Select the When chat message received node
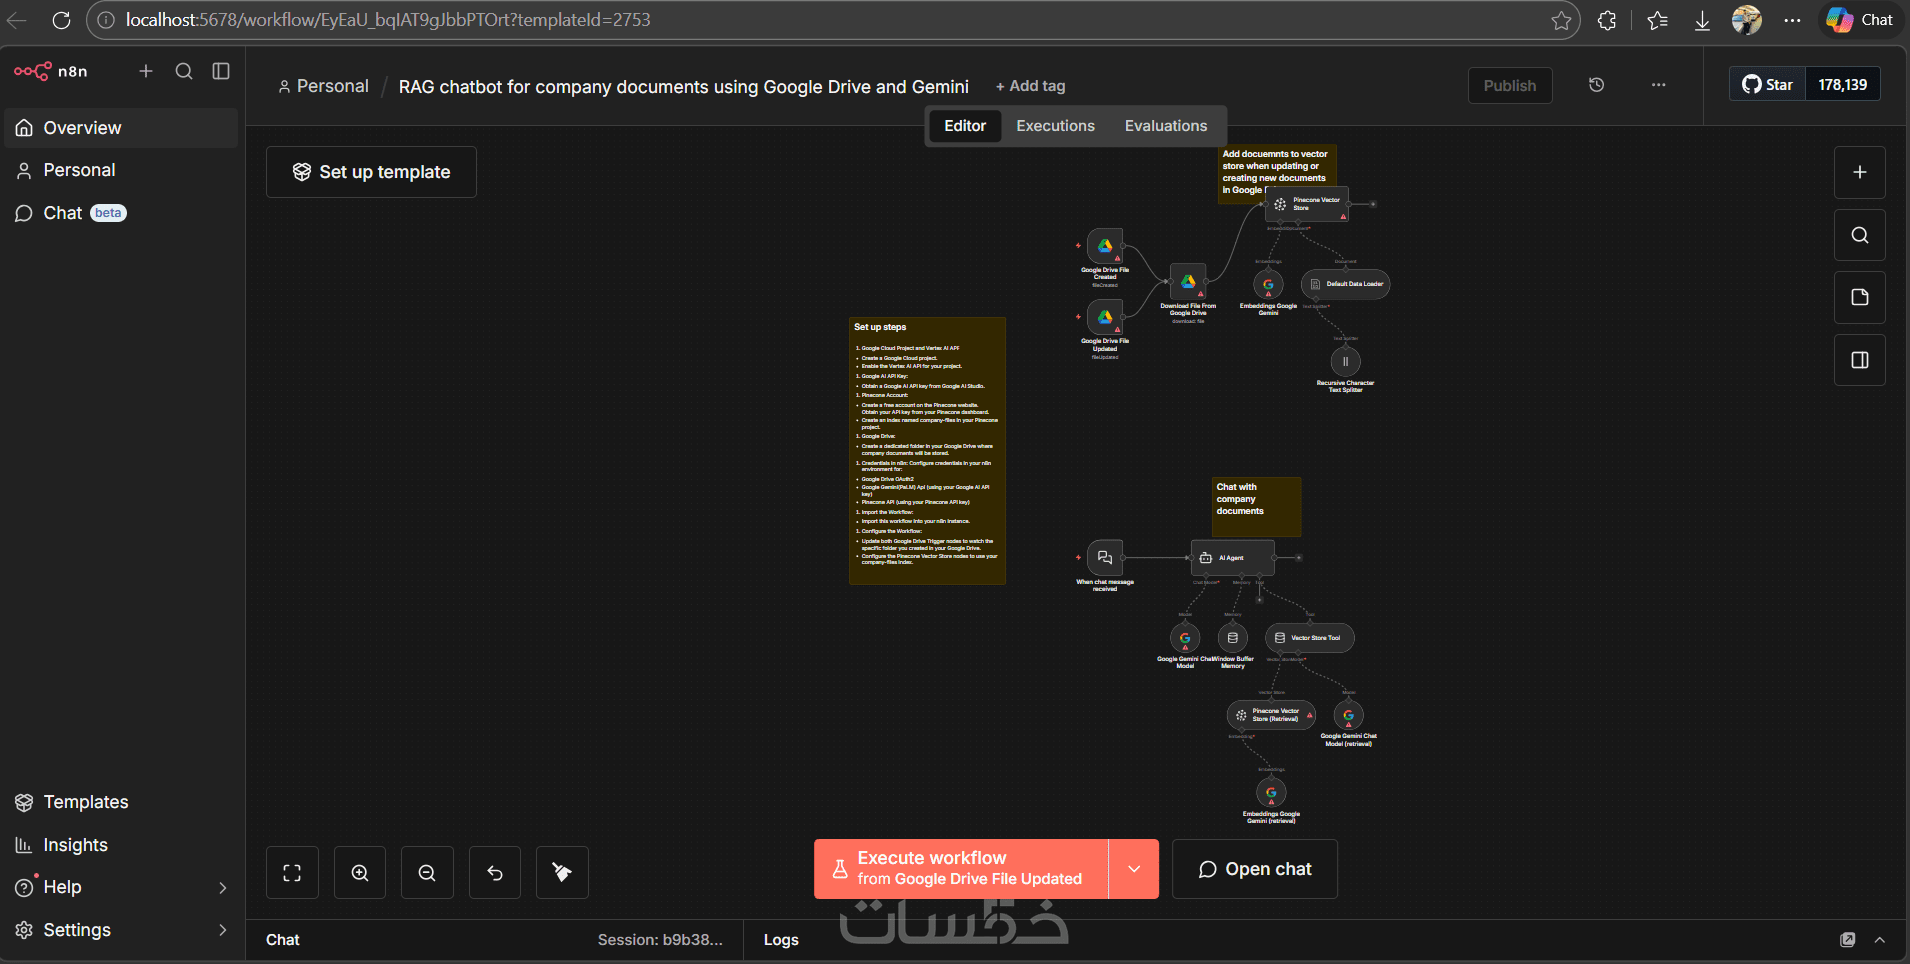 (1105, 558)
